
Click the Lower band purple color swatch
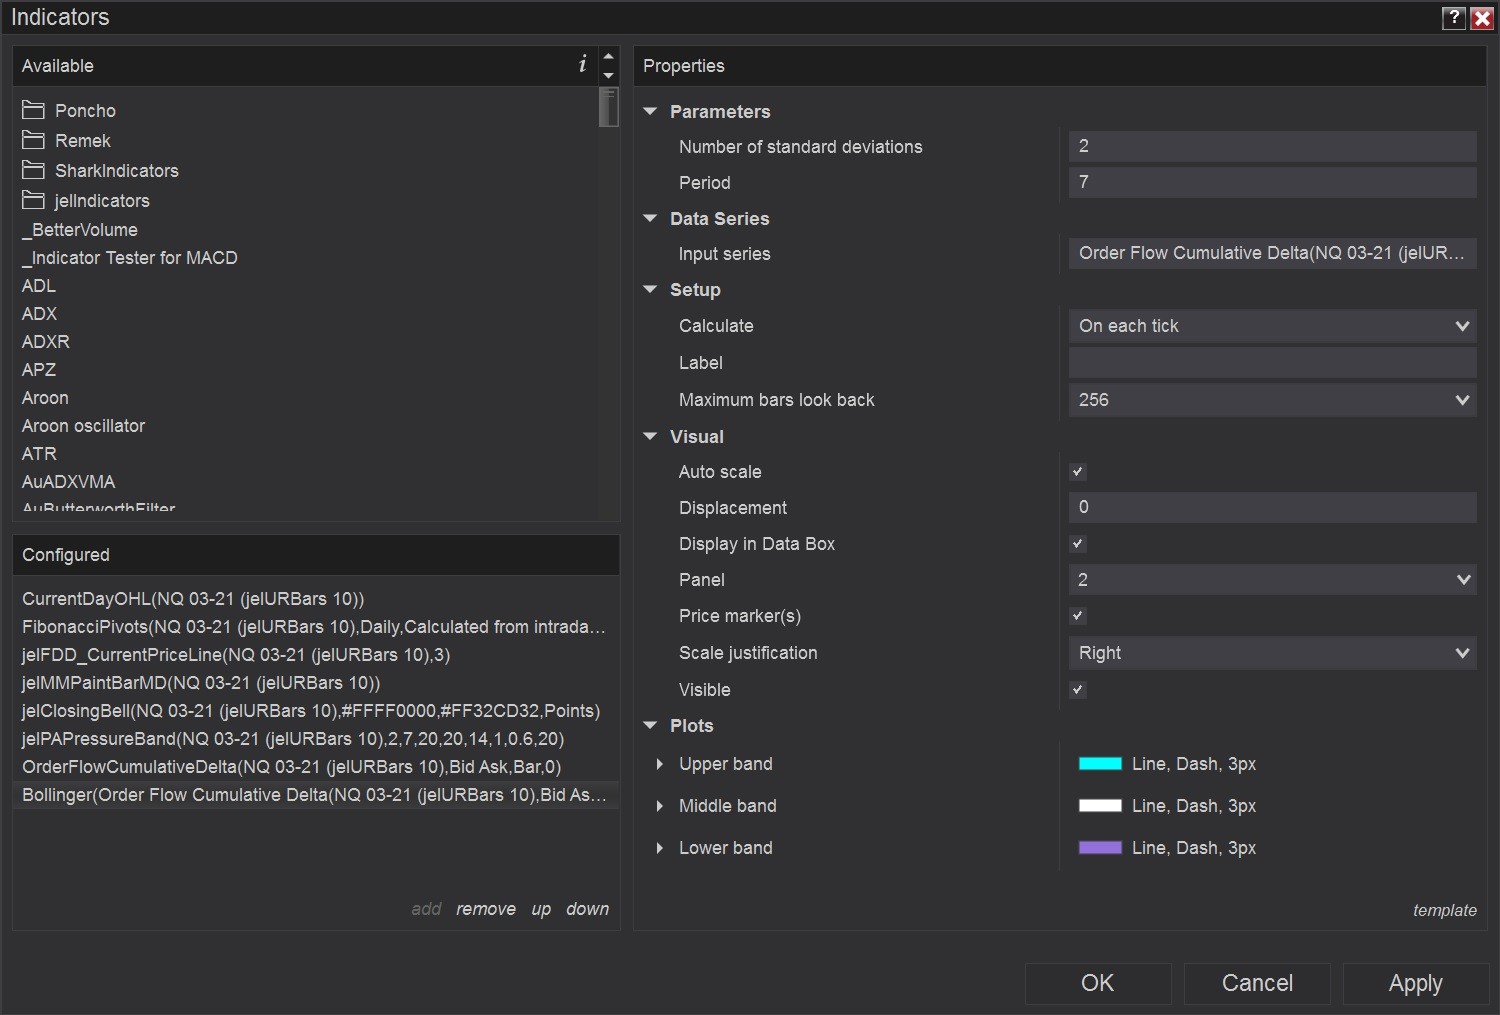(x=1100, y=848)
